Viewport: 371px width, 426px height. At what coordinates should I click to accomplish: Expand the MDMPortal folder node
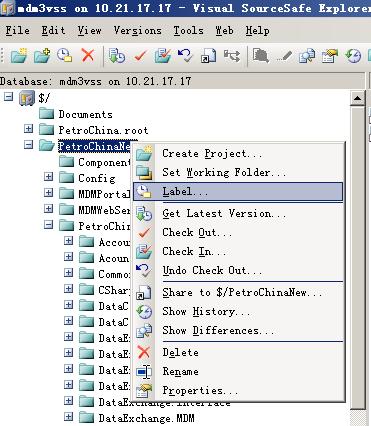coord(49,193)
